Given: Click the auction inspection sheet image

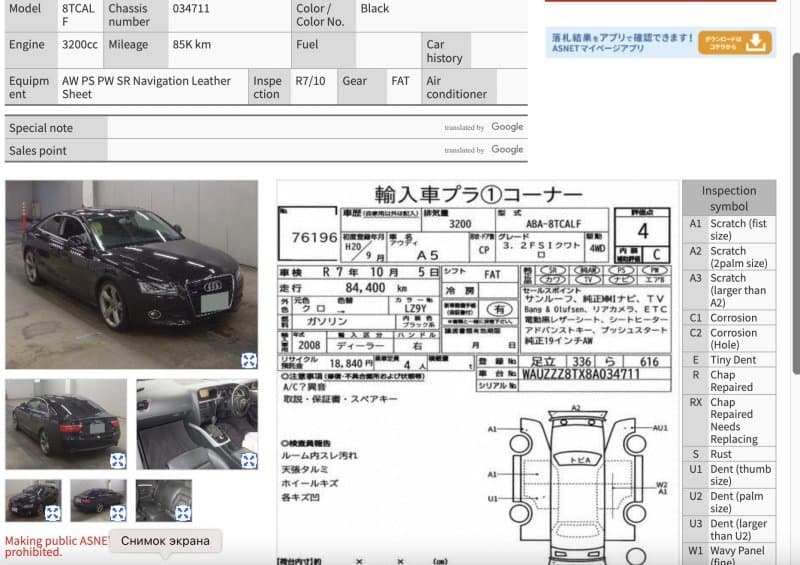Looking at the screenshot, I should tap(478, 373).
